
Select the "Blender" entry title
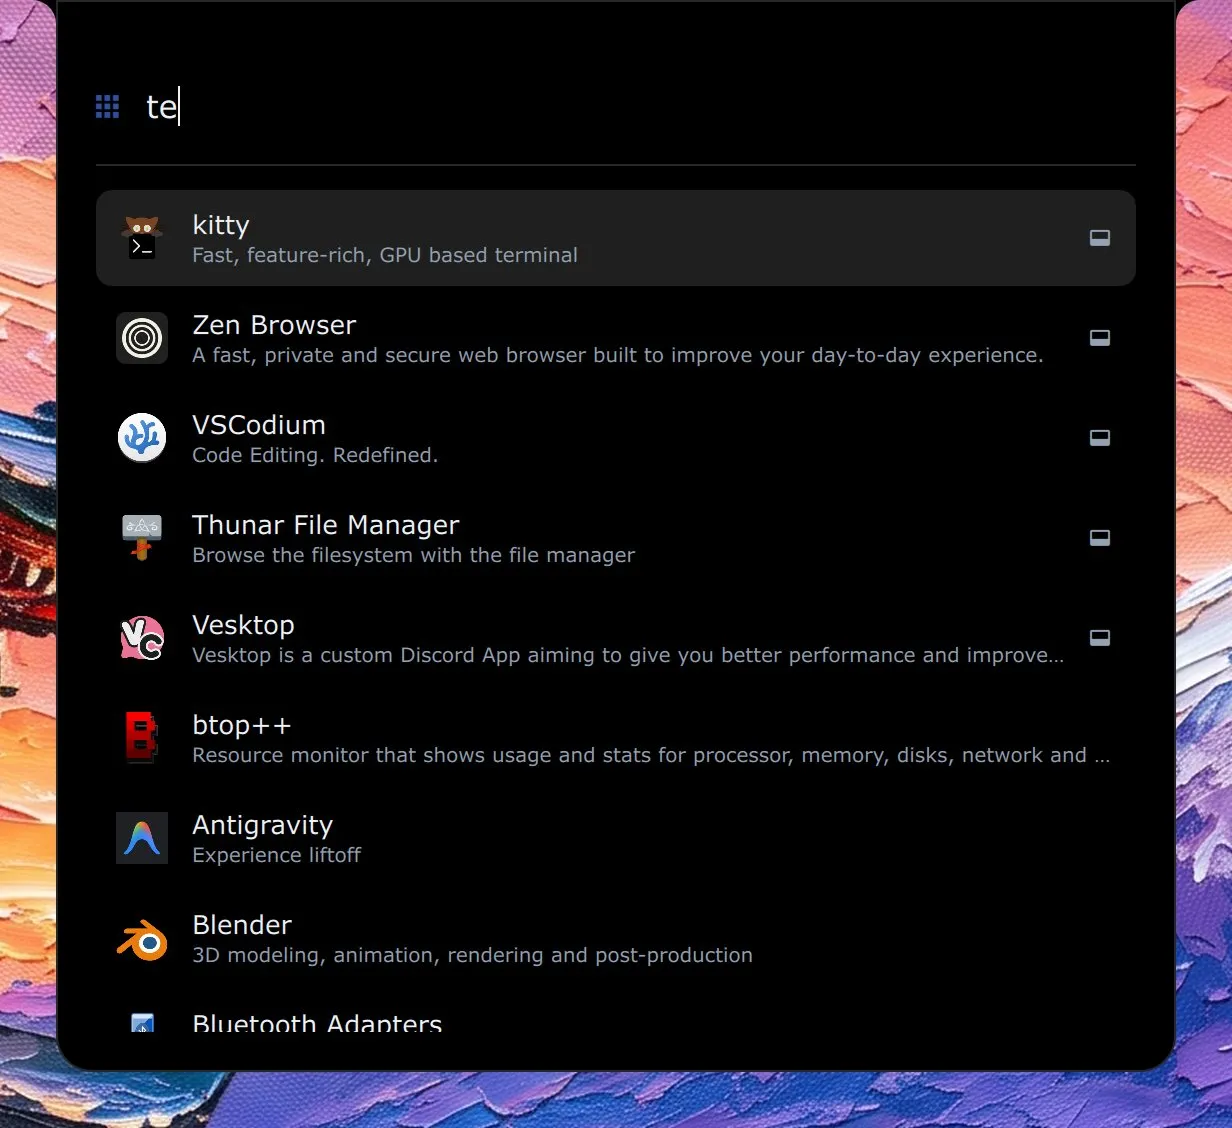pos(242,925)
